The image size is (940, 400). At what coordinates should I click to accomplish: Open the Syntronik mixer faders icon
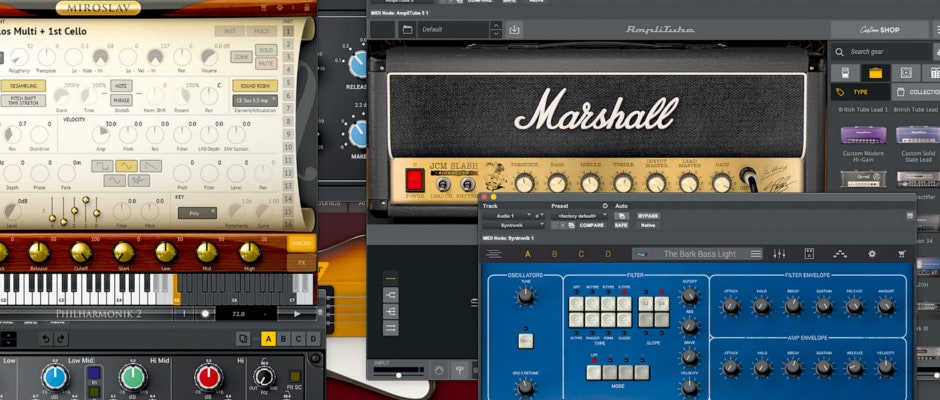779,254
